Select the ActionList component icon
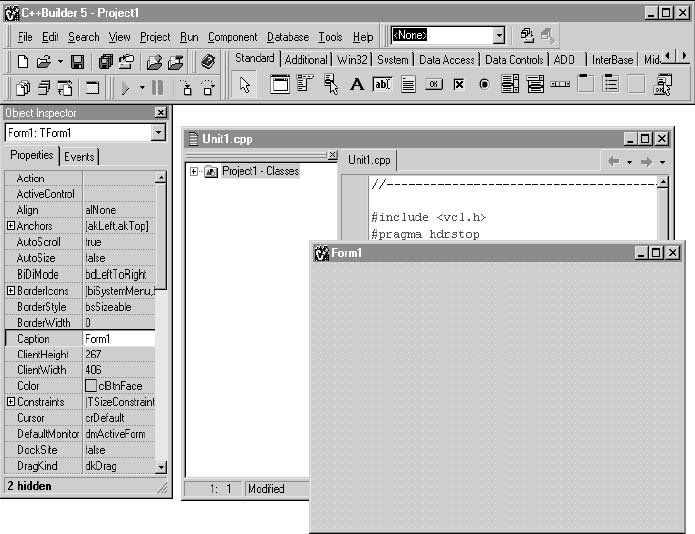 pos(663,84)
